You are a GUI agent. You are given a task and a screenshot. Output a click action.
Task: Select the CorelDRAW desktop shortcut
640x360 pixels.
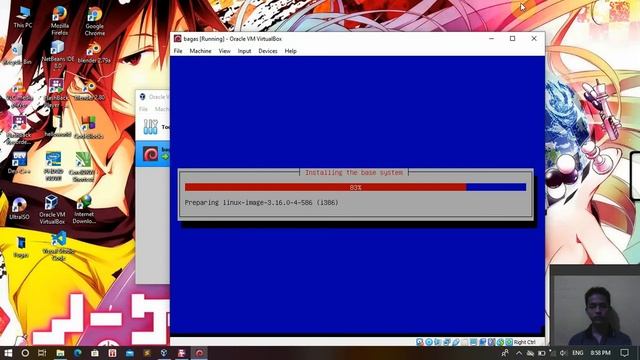click(82, 167)
